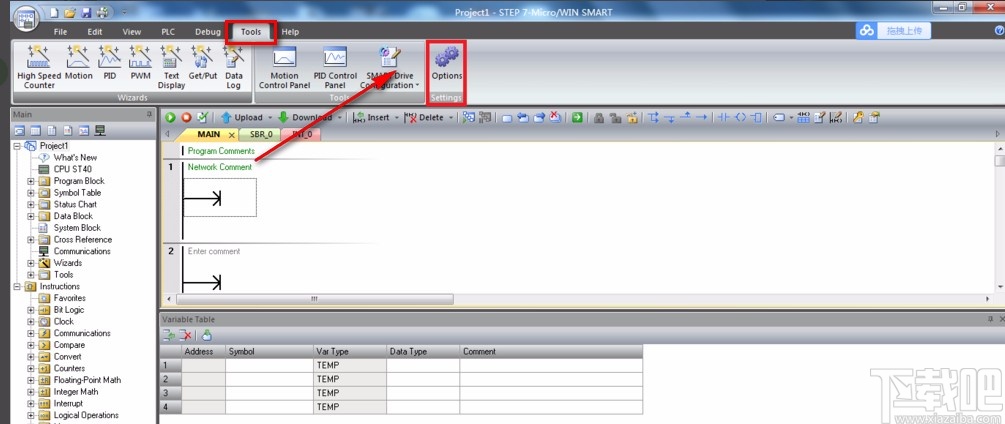Click the editor horizontal scrollbar
Screen dimensions: 1005x424
point(314,299)
